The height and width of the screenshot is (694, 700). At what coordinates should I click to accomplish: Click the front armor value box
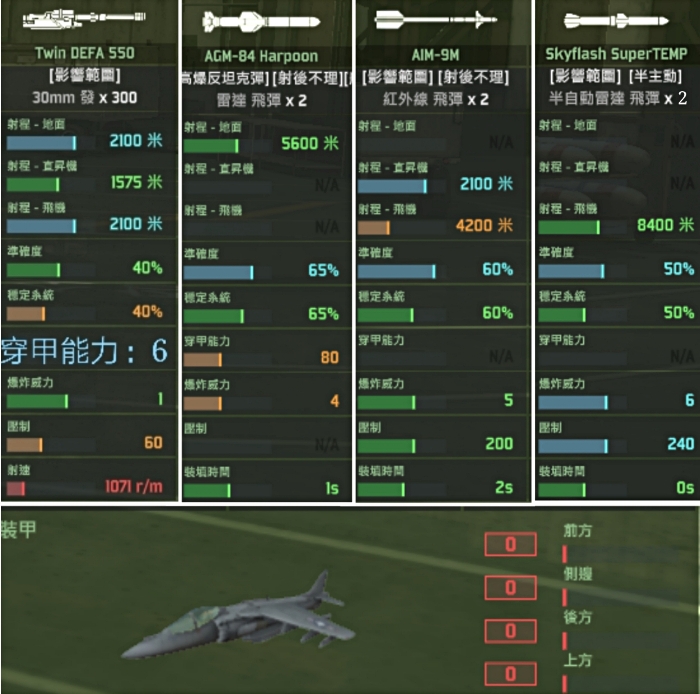pos(510,544)
